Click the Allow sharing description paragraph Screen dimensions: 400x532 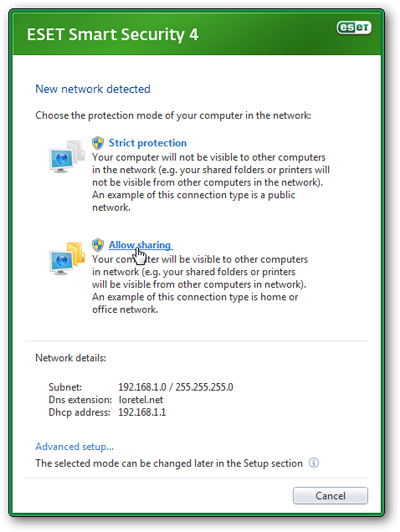coord(200,284)
